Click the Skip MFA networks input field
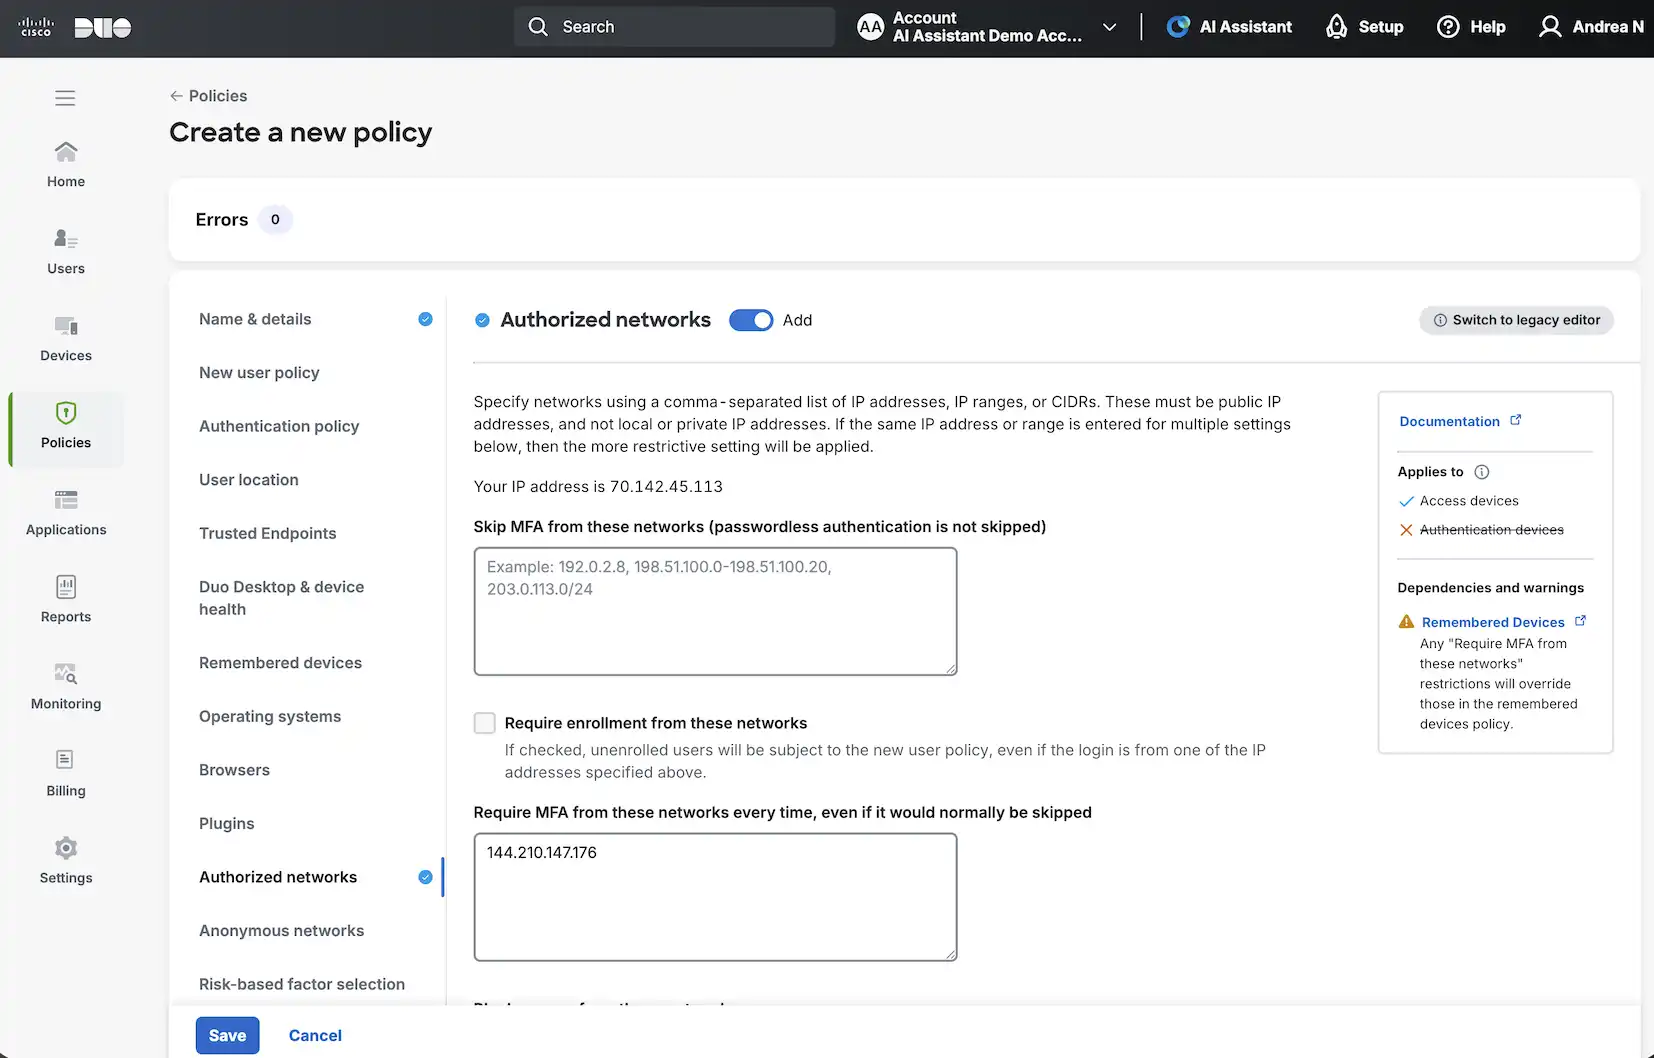The width and height of the screenshot is (1654, 1058). [x=715, y=610]
